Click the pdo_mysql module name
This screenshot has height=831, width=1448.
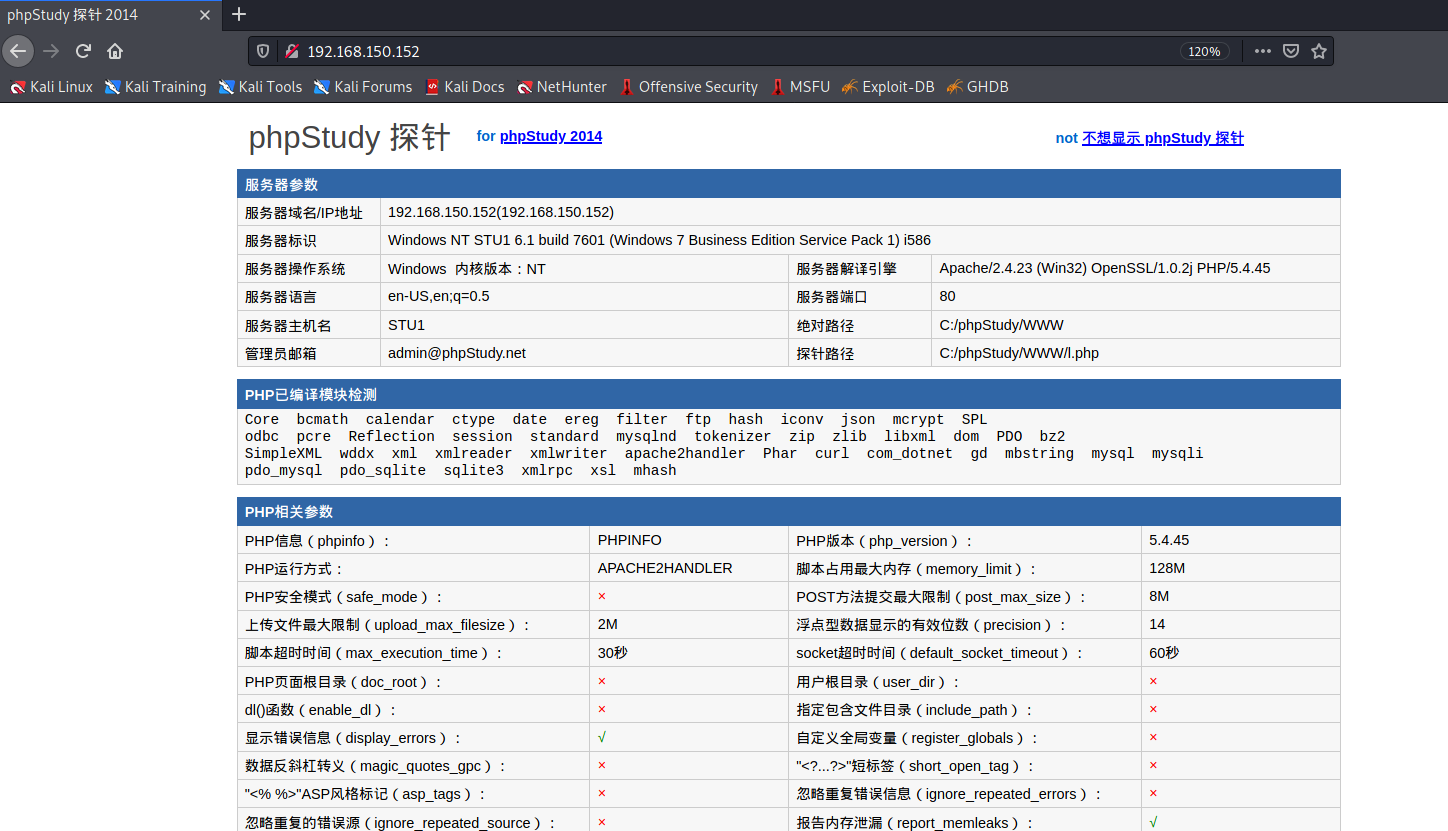[284, 470]
